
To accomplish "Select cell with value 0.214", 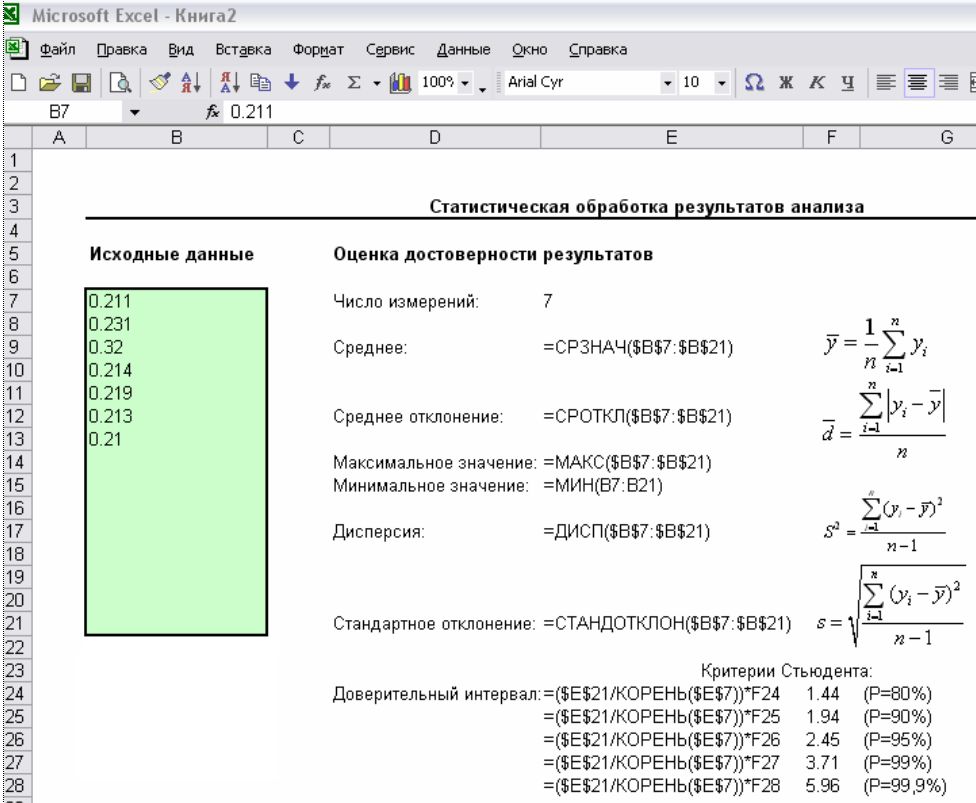I will point(177,370).
